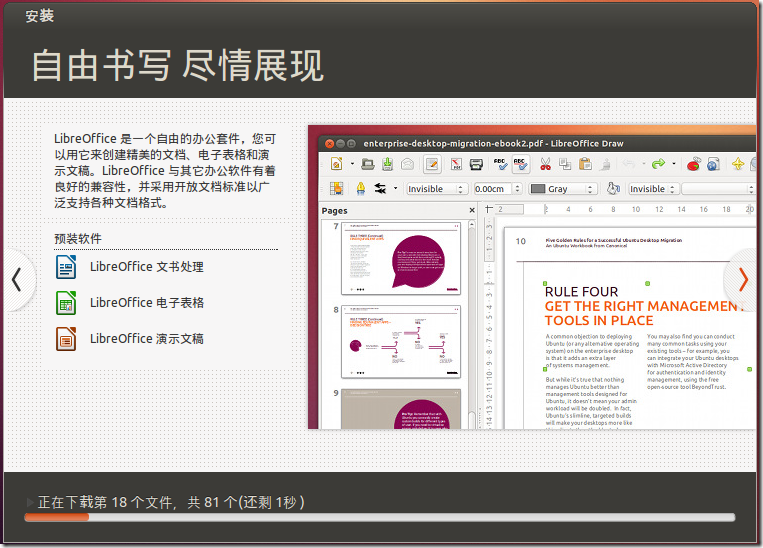763x548 pixels.
Task: Click the Print icon in Draw toolbar
Action: (x=476, y=164)
